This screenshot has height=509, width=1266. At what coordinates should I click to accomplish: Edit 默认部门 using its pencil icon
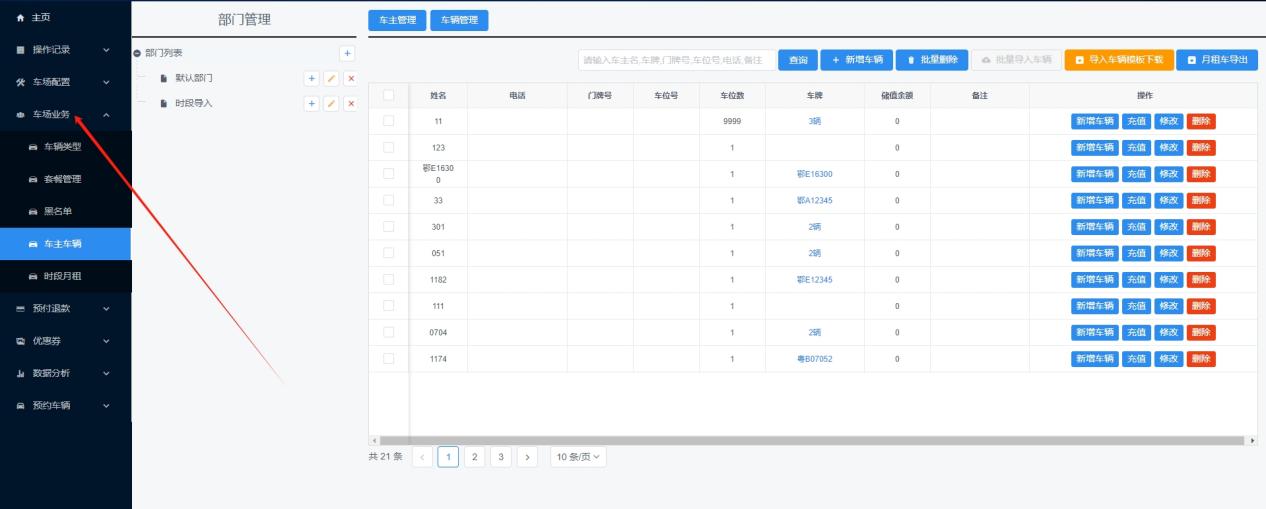coord(330,78)
